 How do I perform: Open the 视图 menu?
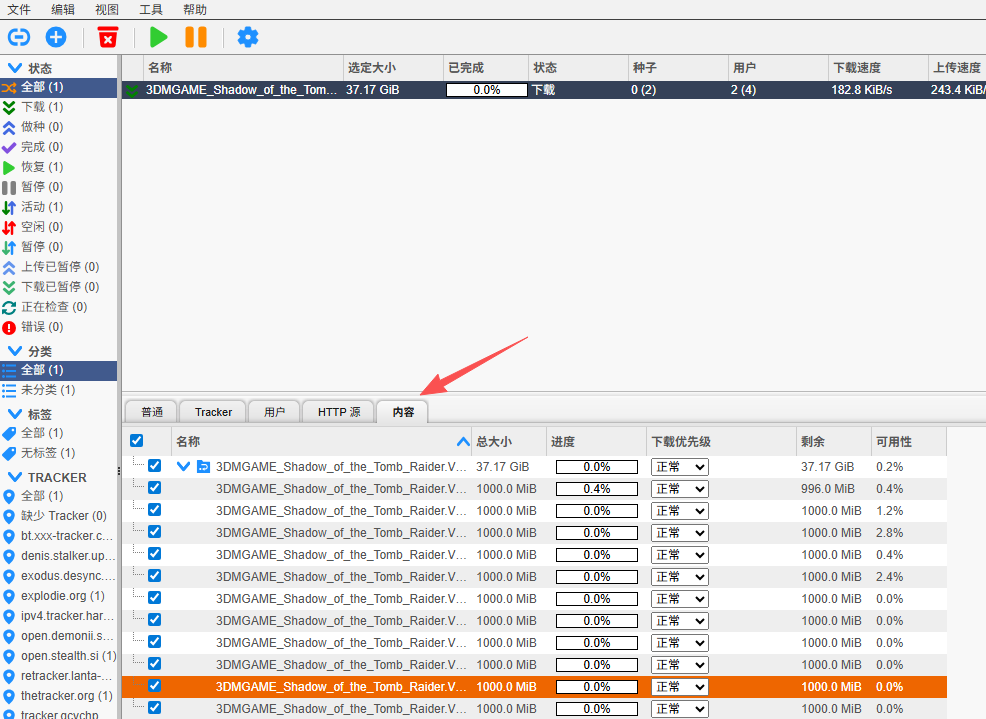pyautogui.click(x=107, y=9)
